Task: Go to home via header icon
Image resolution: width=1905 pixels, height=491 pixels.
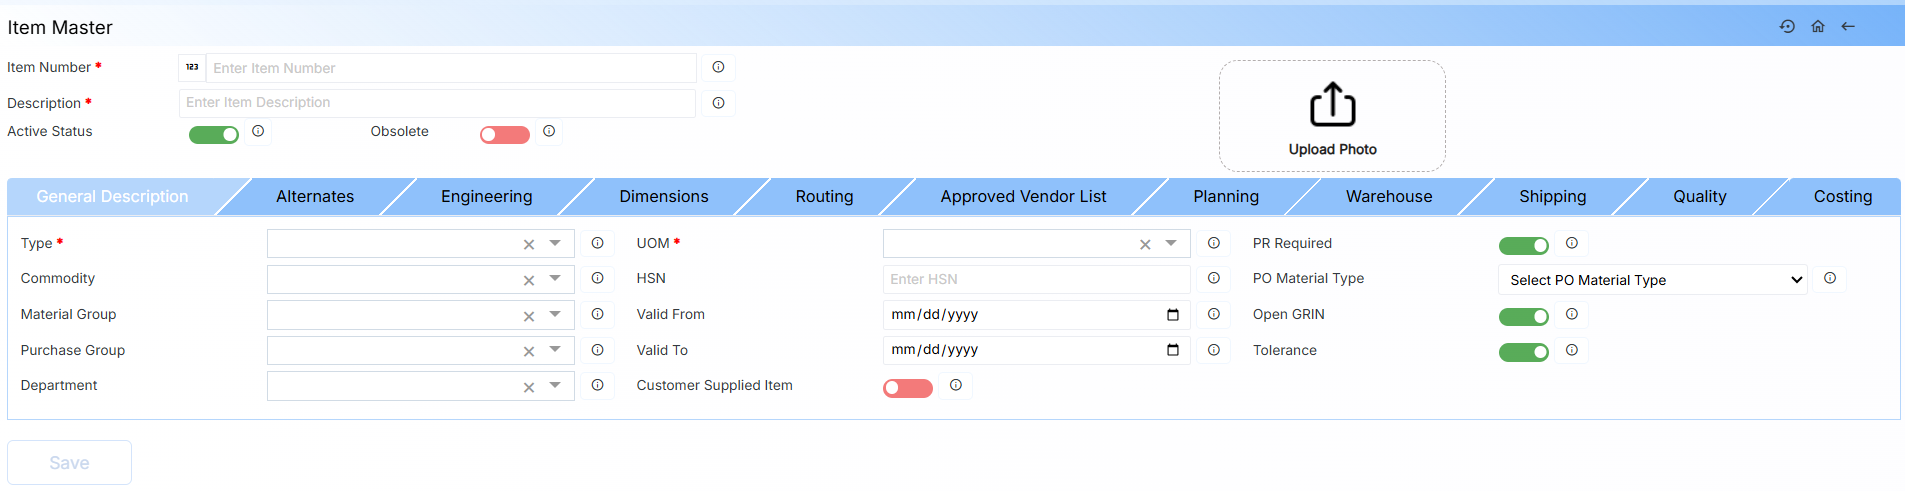Action: 1818,27
